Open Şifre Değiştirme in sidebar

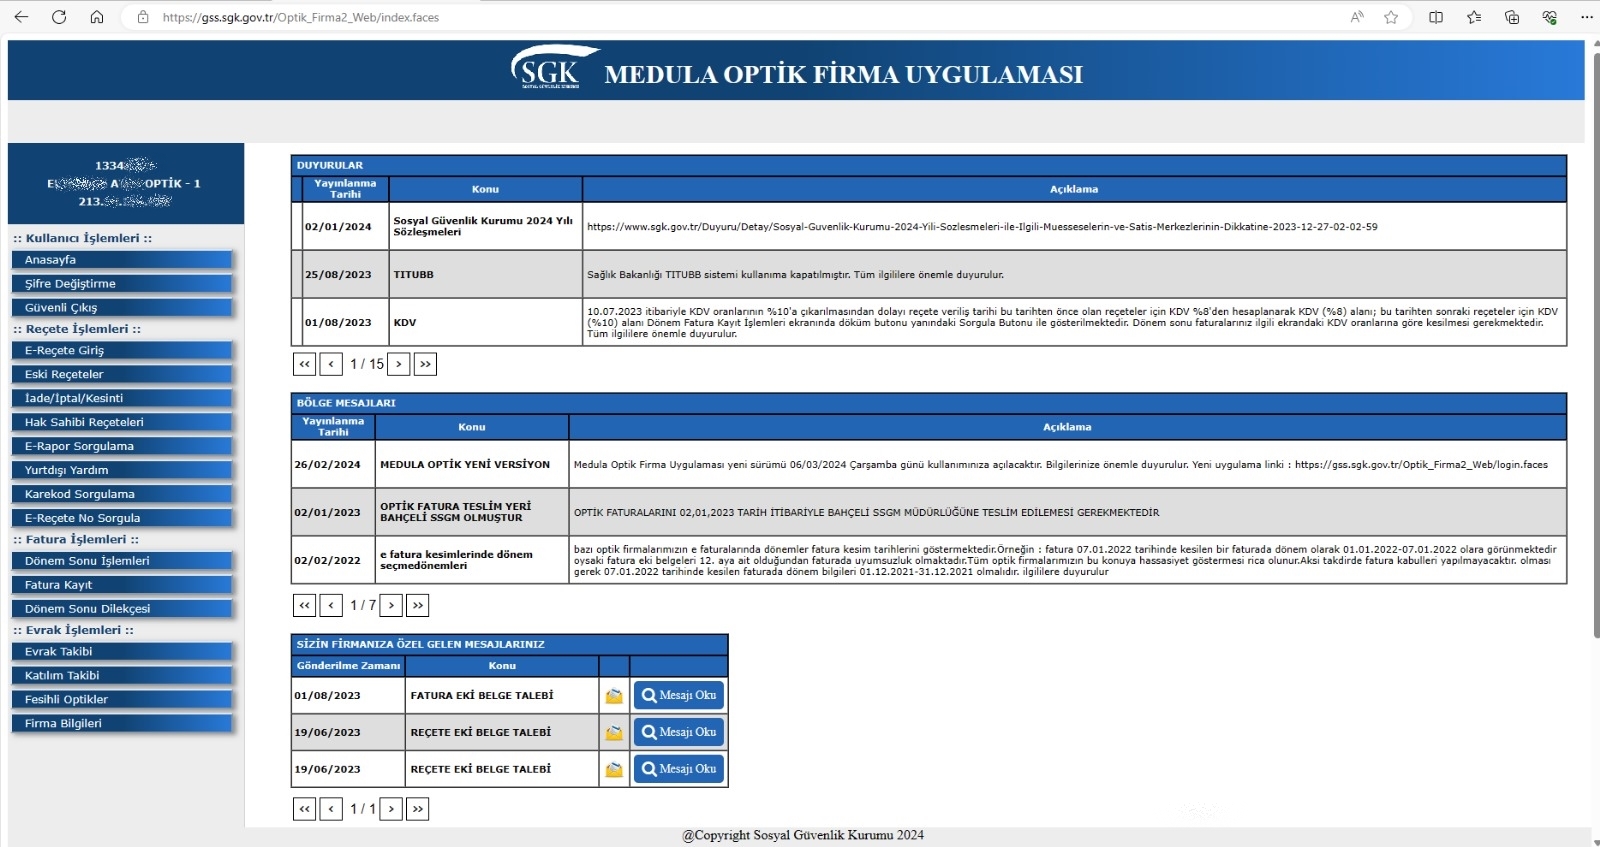coord(121,284)
